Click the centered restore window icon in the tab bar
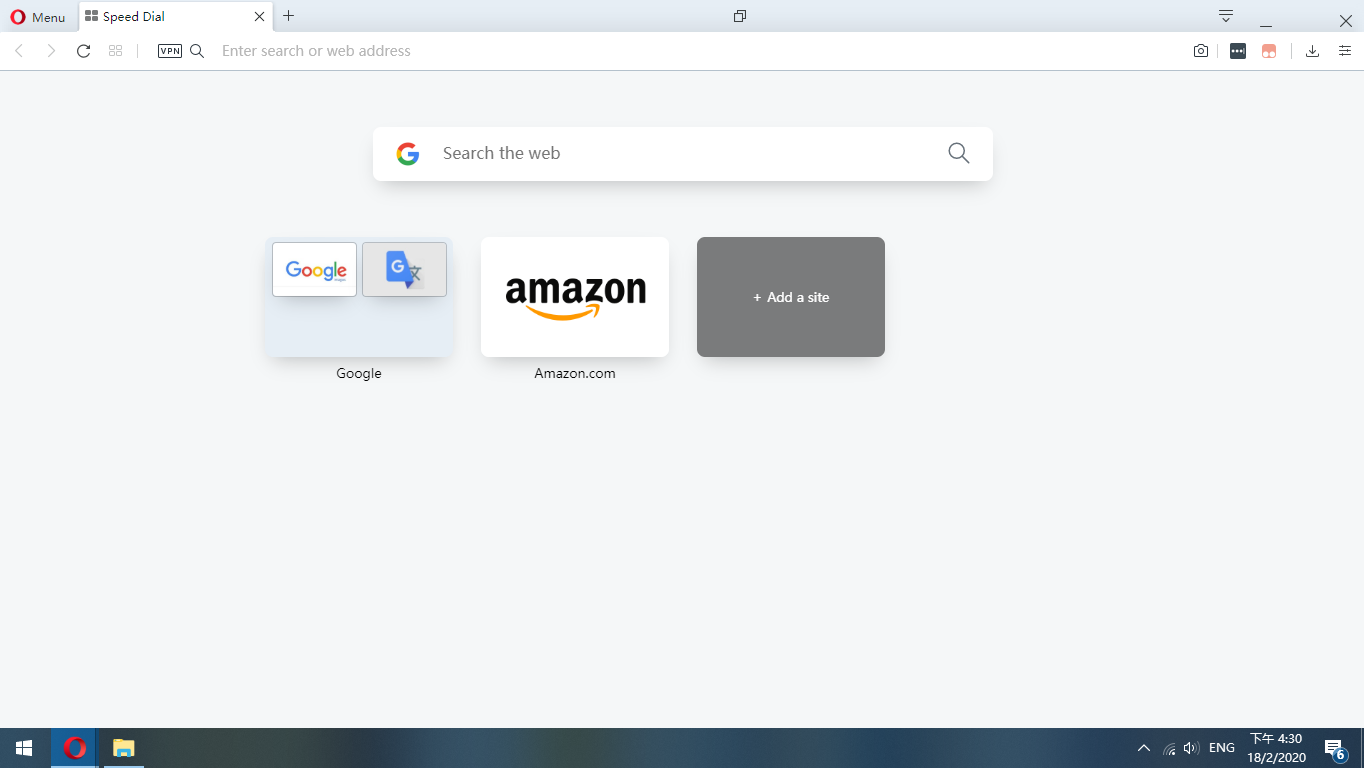The width and height of the screenshot is (1364, 768). 740,16
